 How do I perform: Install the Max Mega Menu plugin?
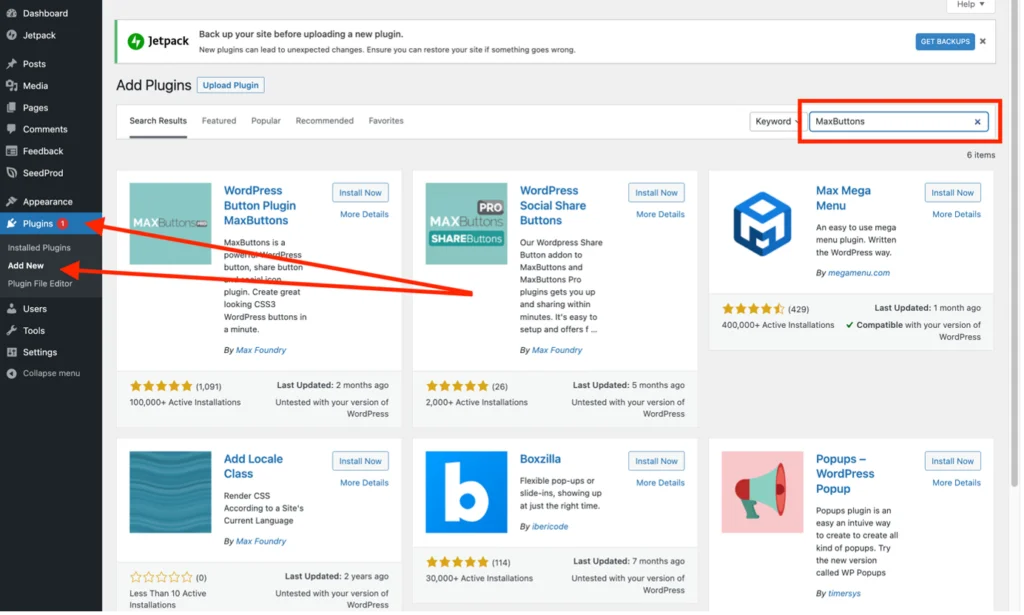955,193
